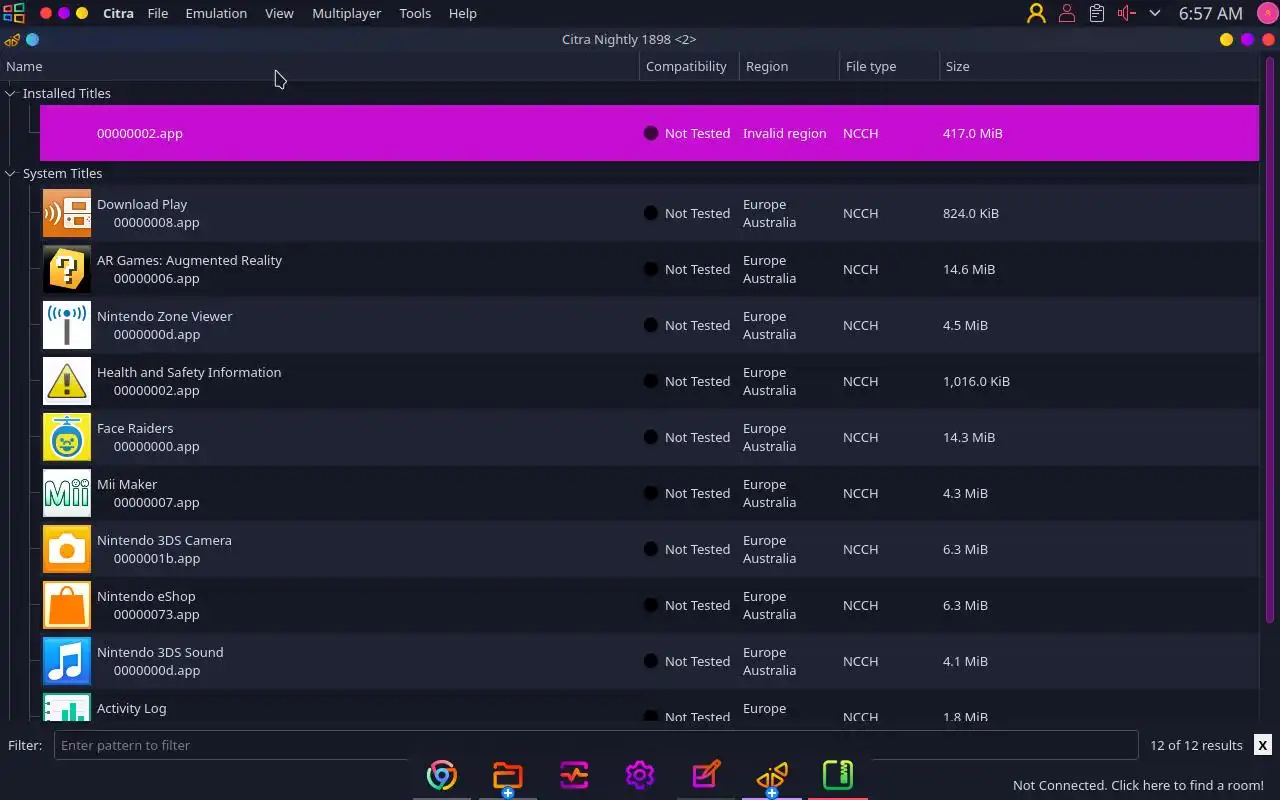Image resolution: width=1280 pixels, height=800 pixels.
Task: Click Not Connected find a room link
Action: [x=1138, y=786]
